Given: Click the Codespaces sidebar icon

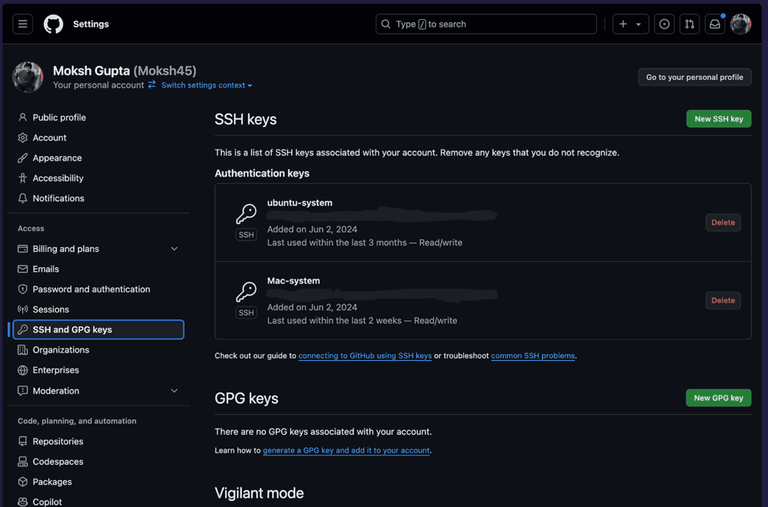Looking at the screenshot, I should (23, 462).
